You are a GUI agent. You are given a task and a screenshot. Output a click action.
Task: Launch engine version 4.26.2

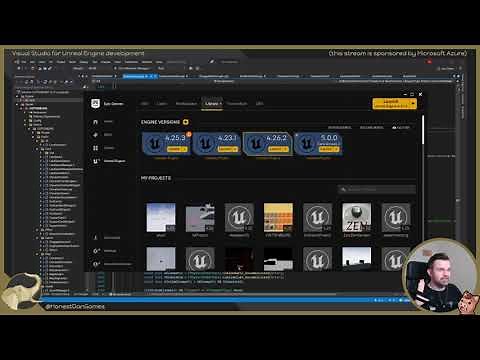point(275,149)
